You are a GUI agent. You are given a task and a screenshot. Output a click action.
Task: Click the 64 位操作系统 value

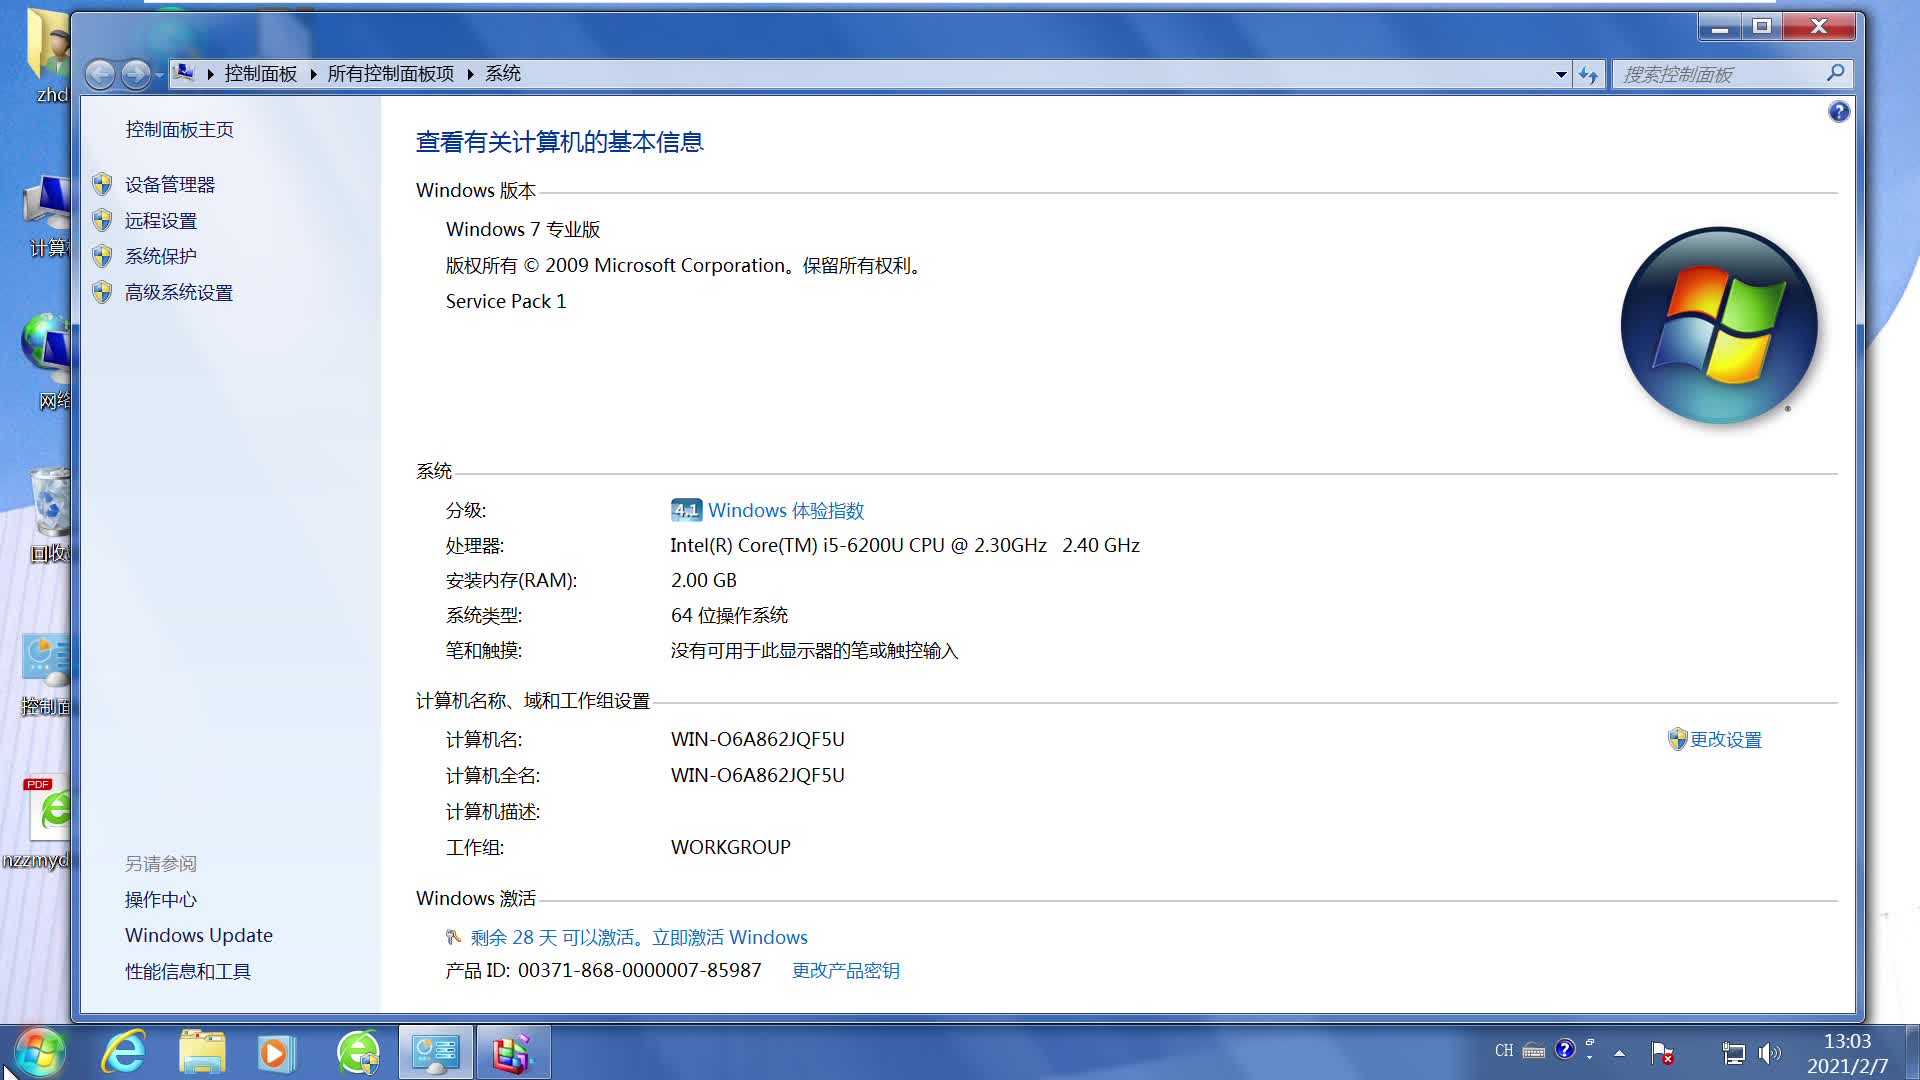[x=730, y=616]
